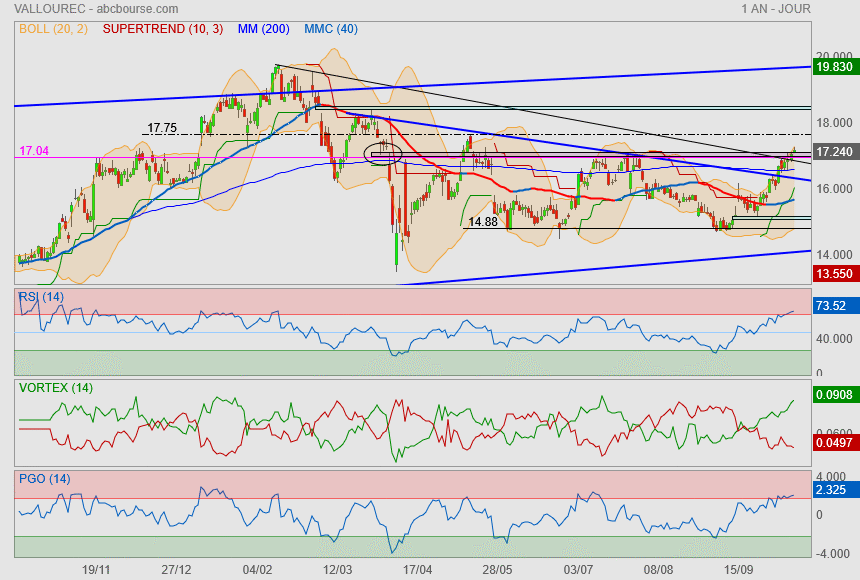Select the green 19.830 price tag
The image size is (860, 580).
(x=834, y=67)
